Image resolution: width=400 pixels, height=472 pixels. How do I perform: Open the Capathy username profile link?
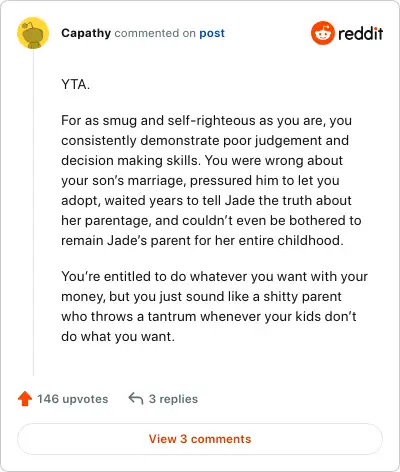(x=86, y=33)
